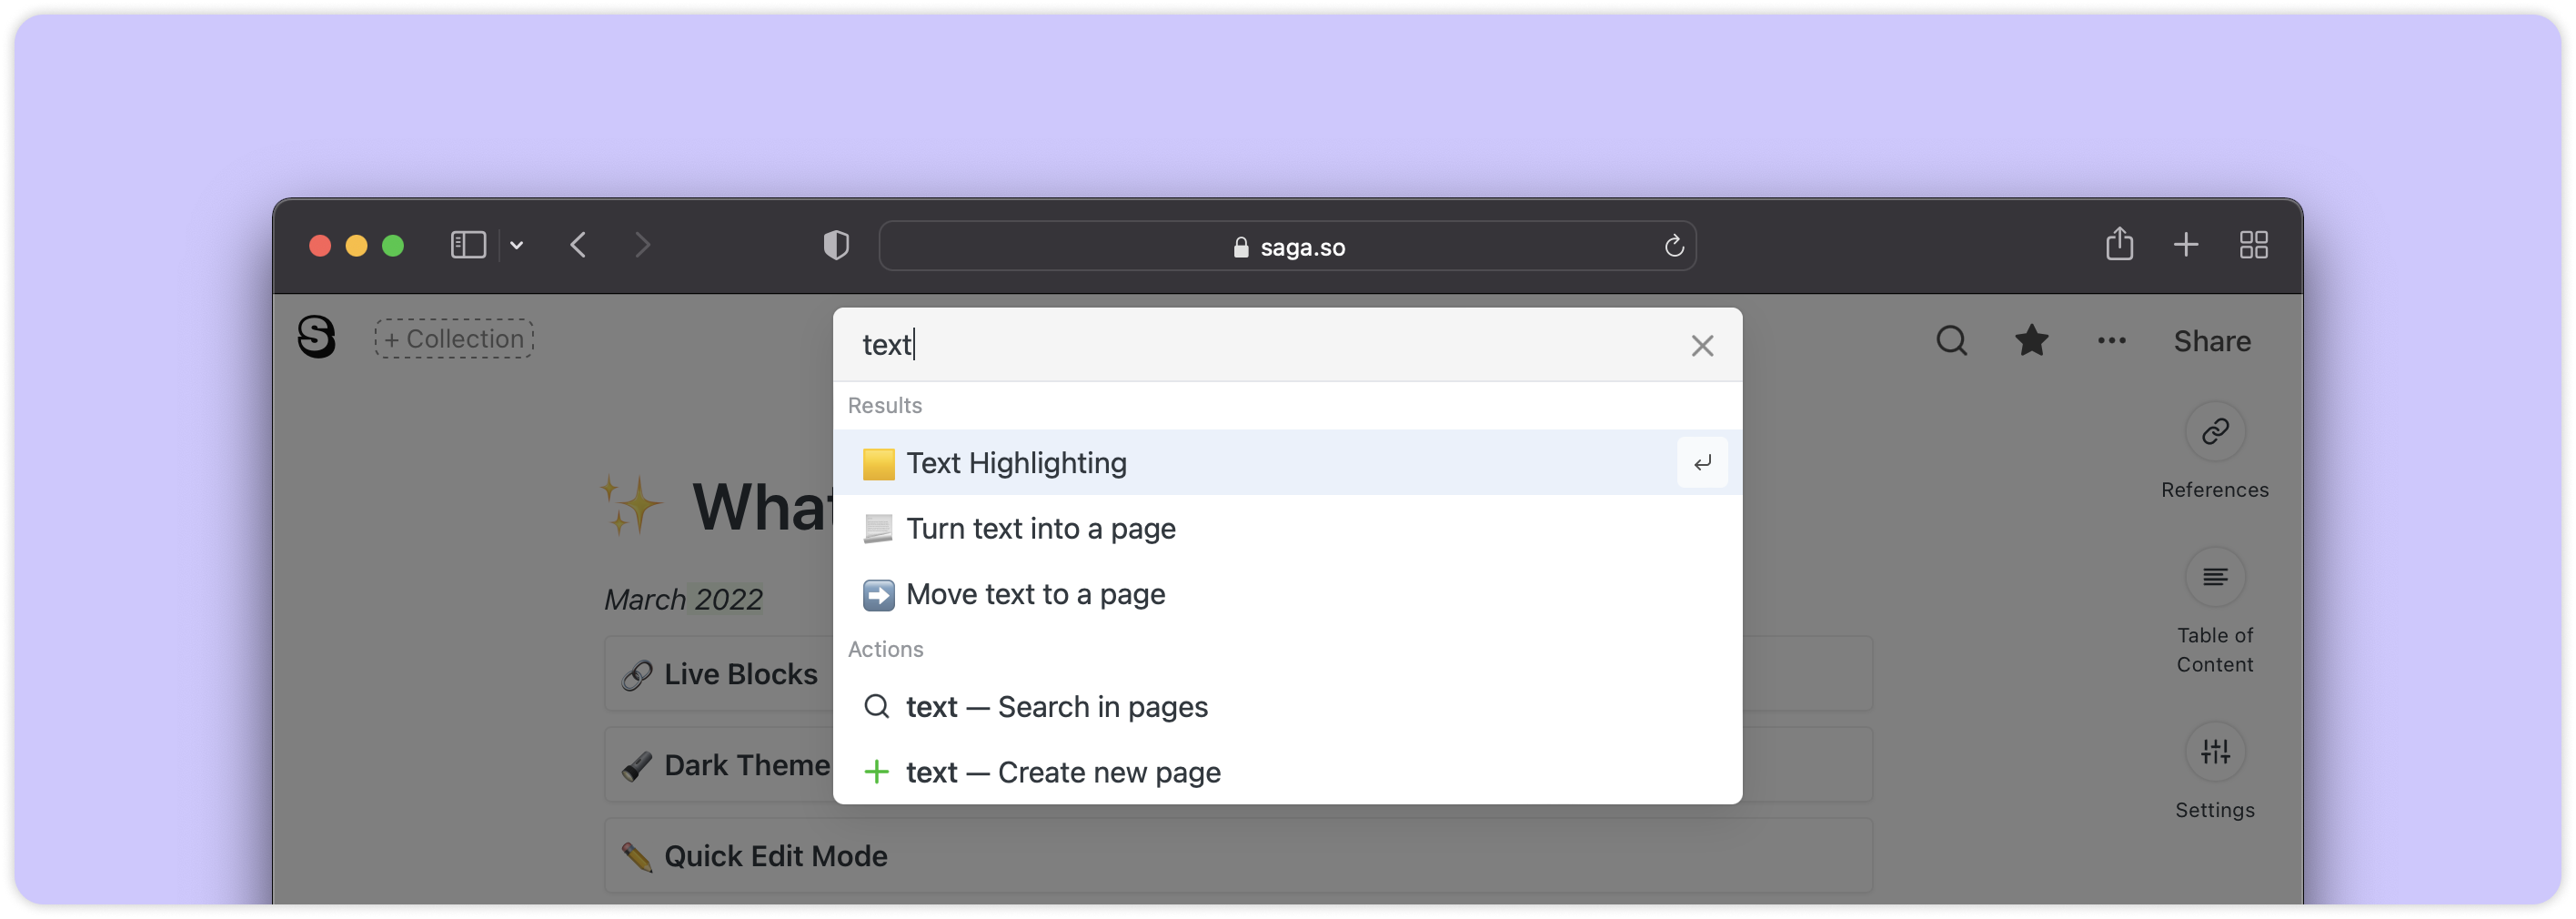Reload the saga.so page
Image resolution: width=2576 pixels, height=919 pixels.
pos(1674,246)
